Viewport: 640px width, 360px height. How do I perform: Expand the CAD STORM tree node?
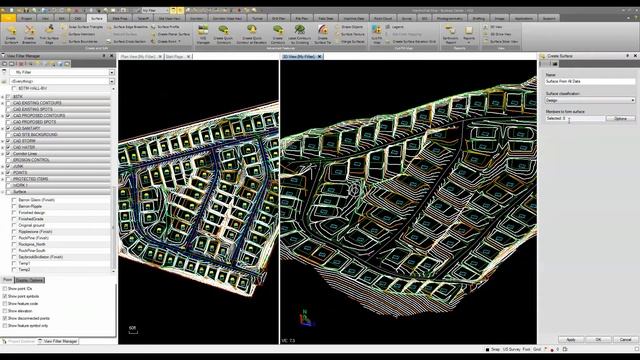click(3, 141)
